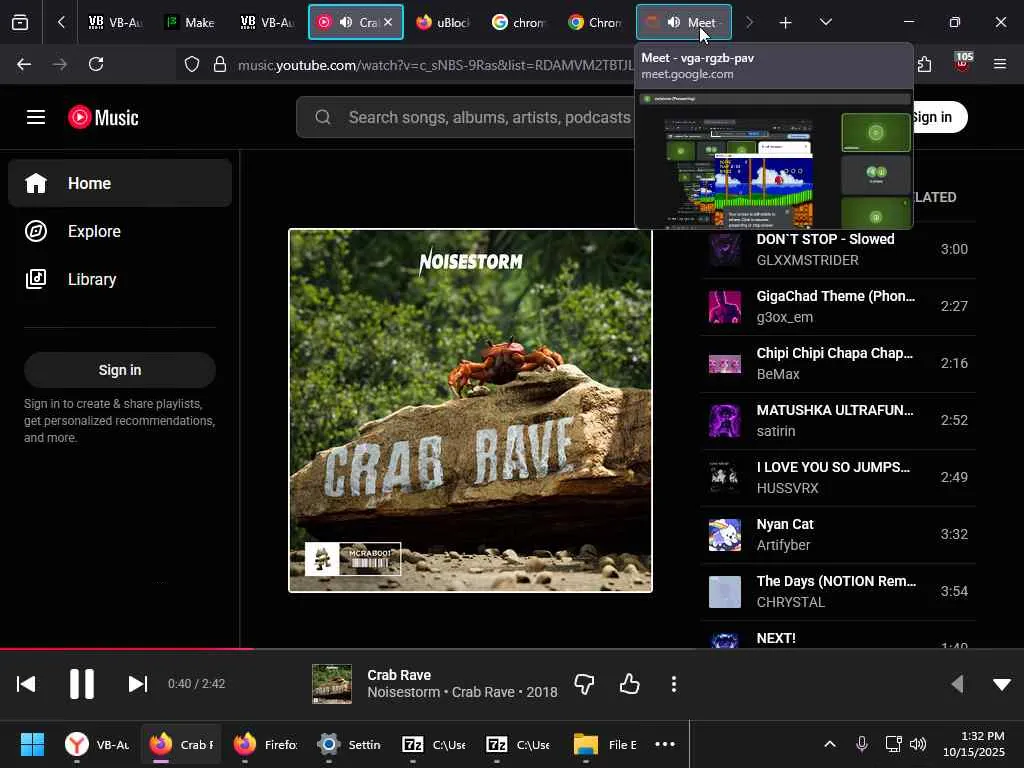Skip to the previous track
Image resolution: width=1024 pixels, height=768 pixels.
tap(26, 684)
